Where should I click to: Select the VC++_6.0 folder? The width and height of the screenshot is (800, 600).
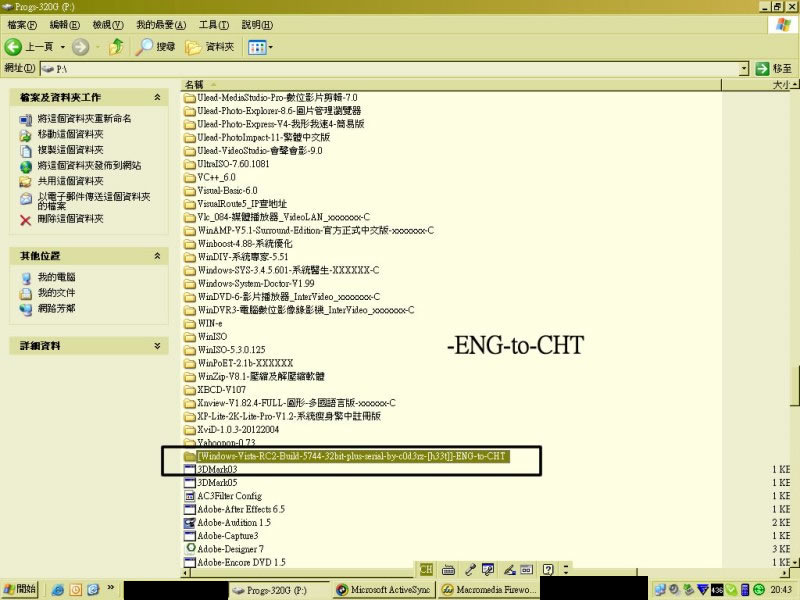[216, 177]
